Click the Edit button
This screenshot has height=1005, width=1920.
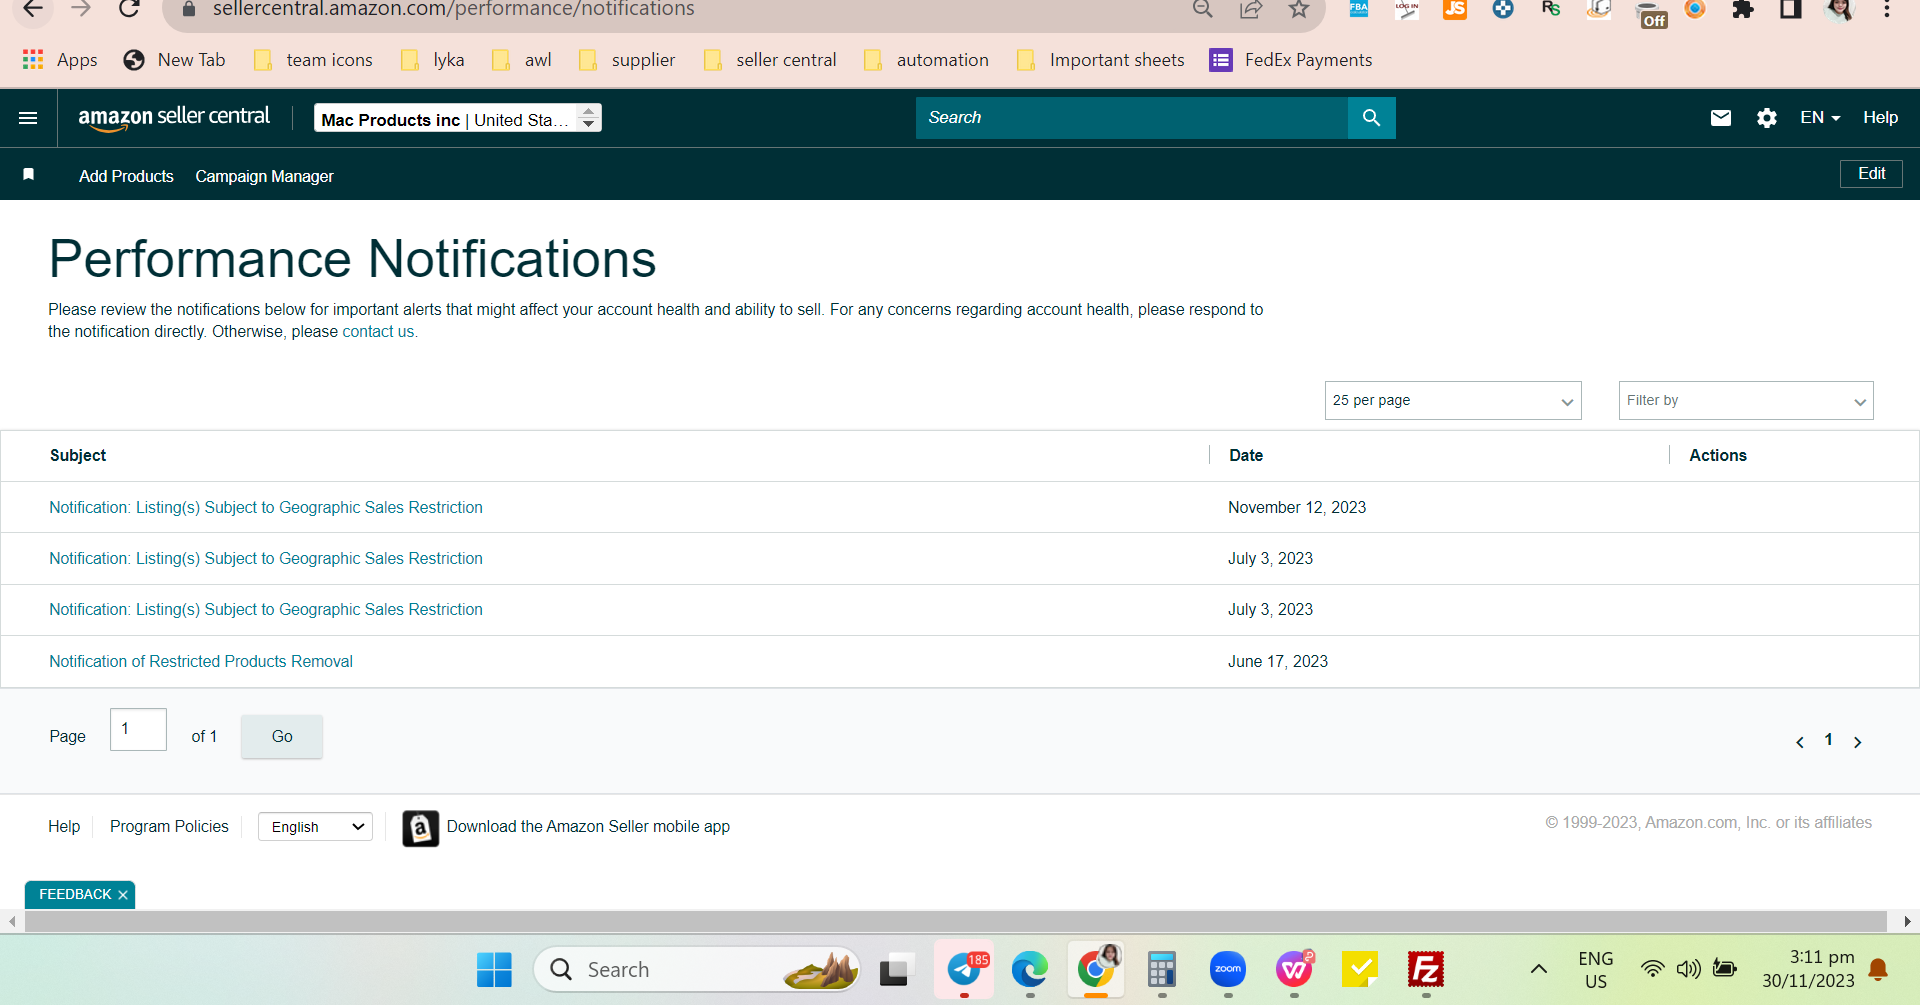(x=1871, y=174)
